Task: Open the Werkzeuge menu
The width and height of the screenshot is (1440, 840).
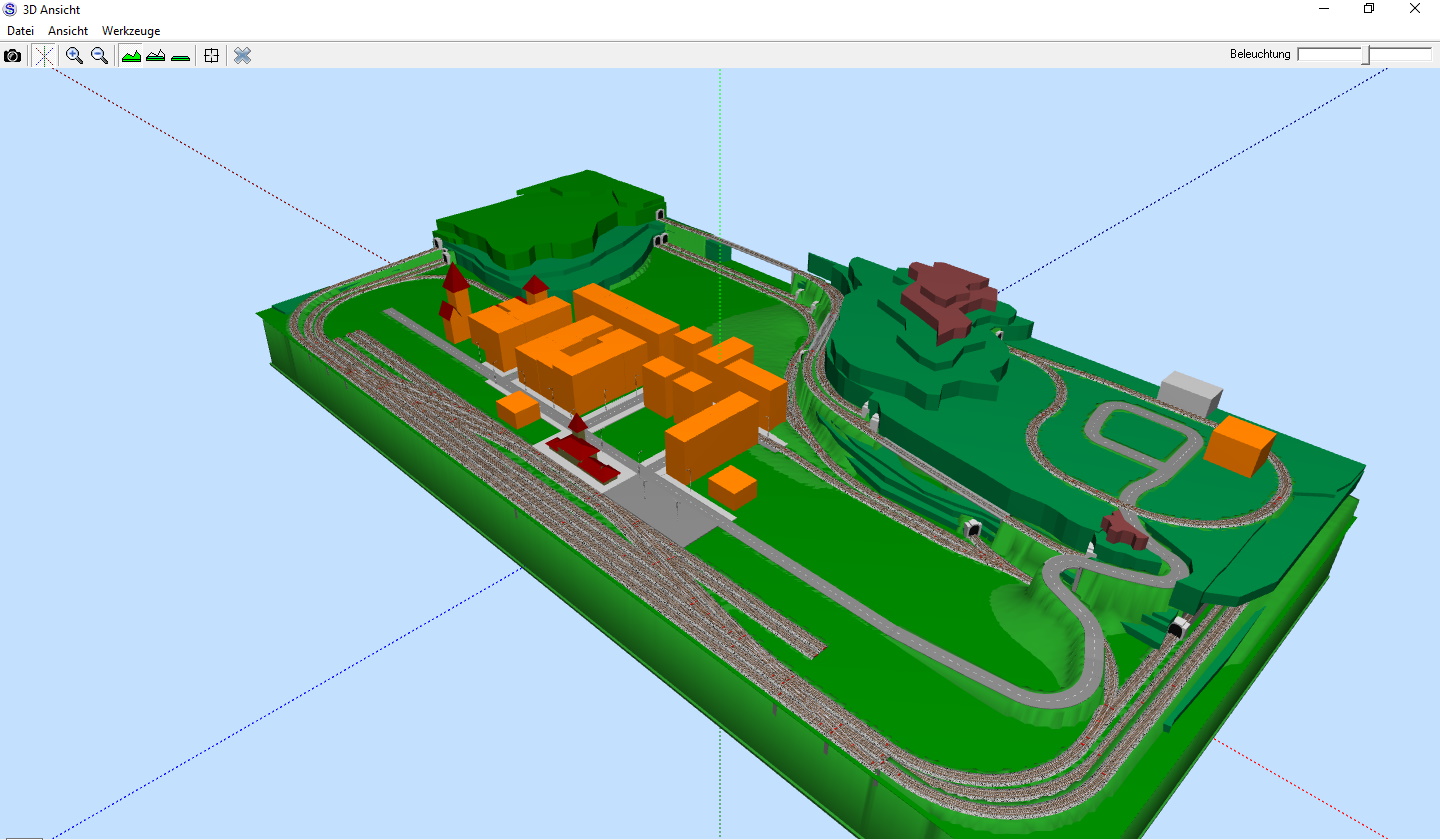Action: [x=131, y=31]
